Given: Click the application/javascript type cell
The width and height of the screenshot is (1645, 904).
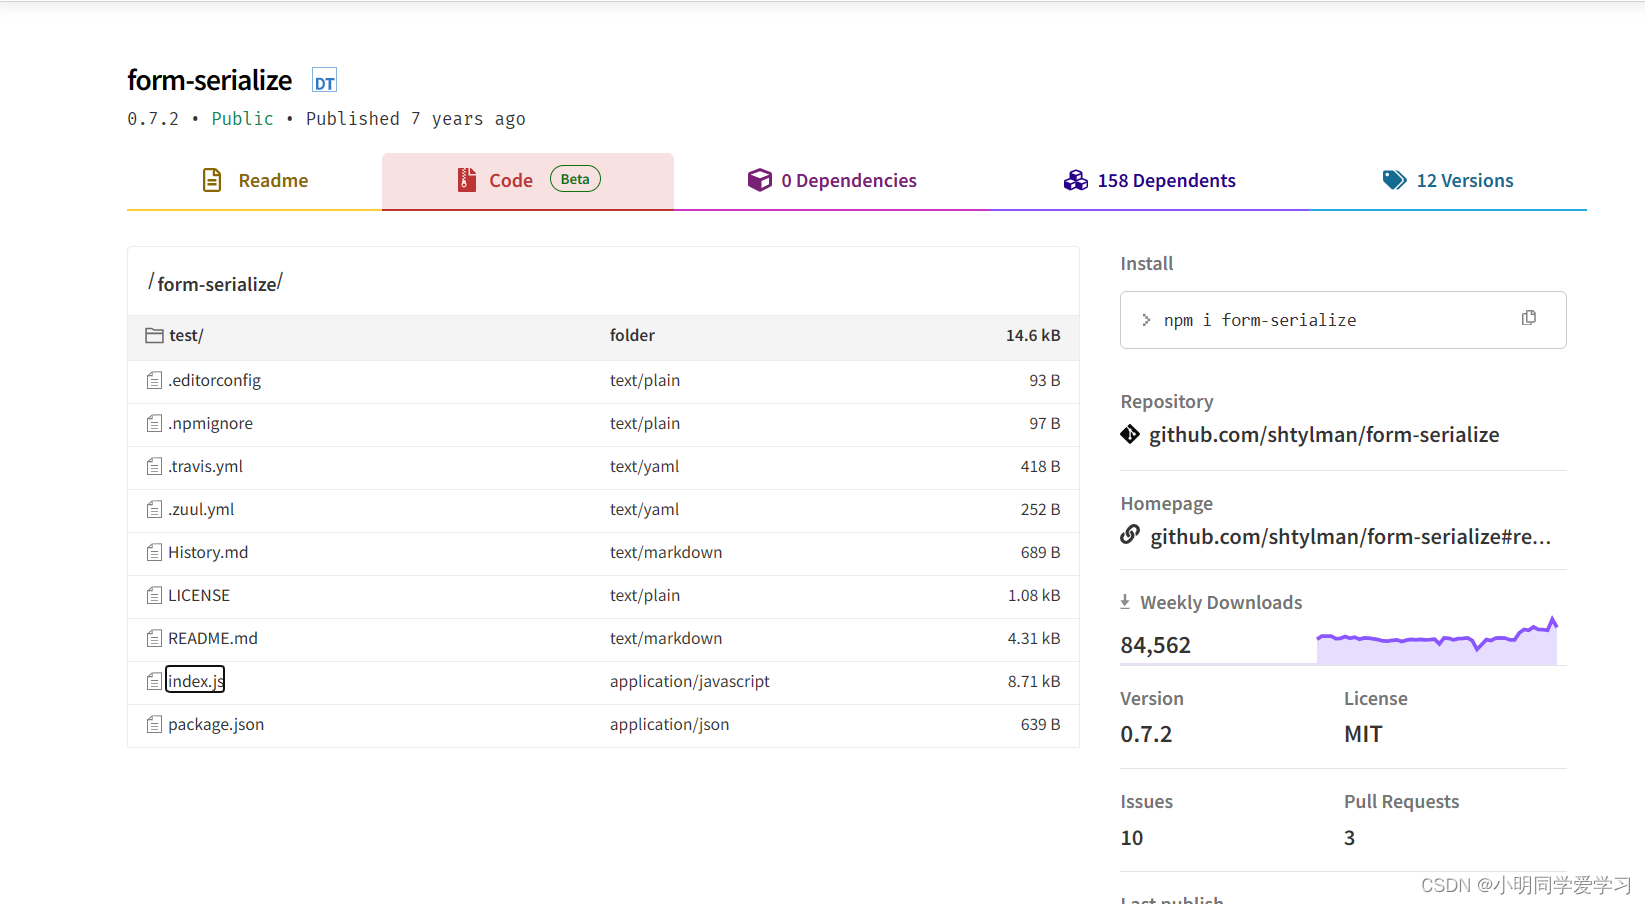Looking at the screenshot, I should coord(690,682).
